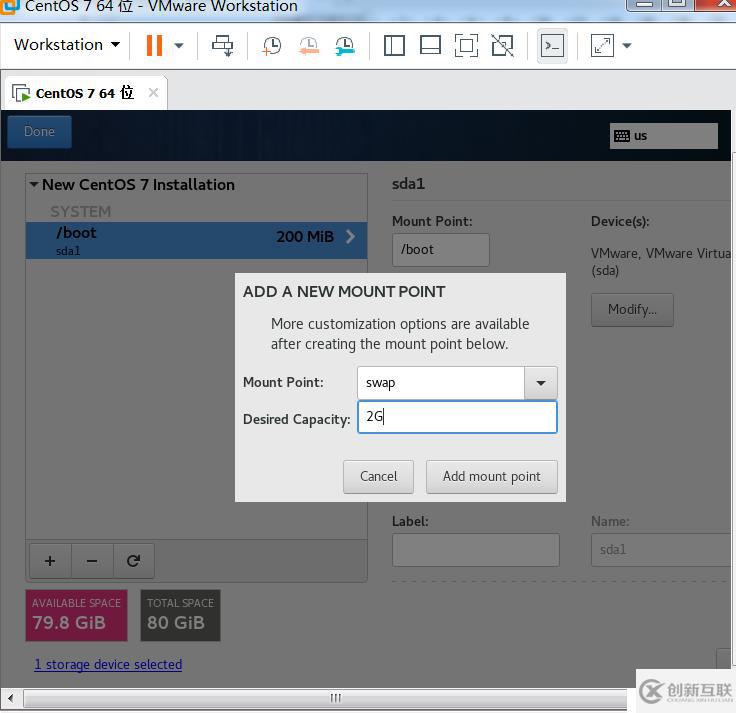Click the Modify devices button
Viewport: 736px width, 713px height.
[x=632, y=310]
